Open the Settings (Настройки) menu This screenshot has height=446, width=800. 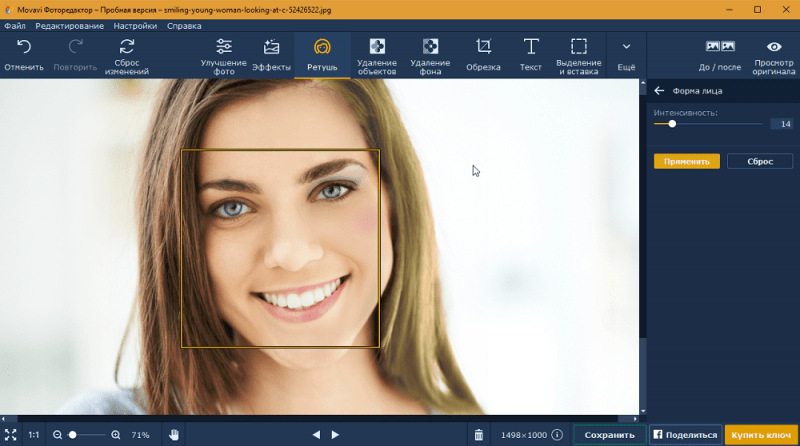[134, 24]
